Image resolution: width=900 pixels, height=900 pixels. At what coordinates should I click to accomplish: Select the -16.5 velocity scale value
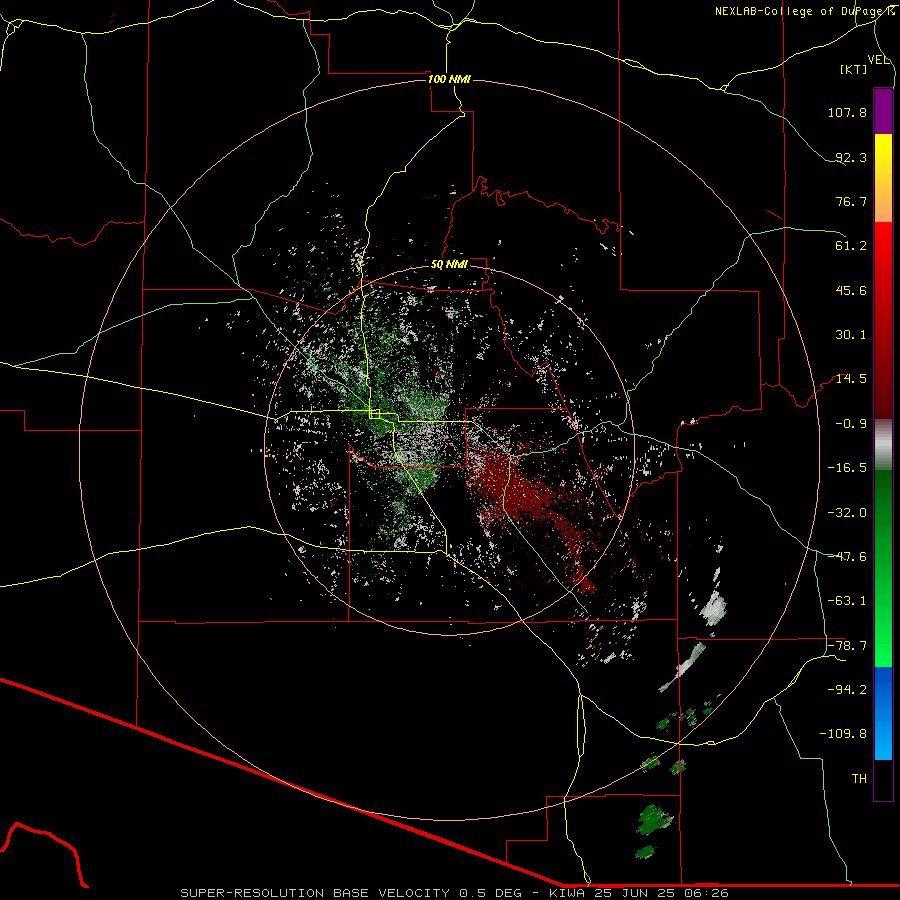(x=847, y=468)
